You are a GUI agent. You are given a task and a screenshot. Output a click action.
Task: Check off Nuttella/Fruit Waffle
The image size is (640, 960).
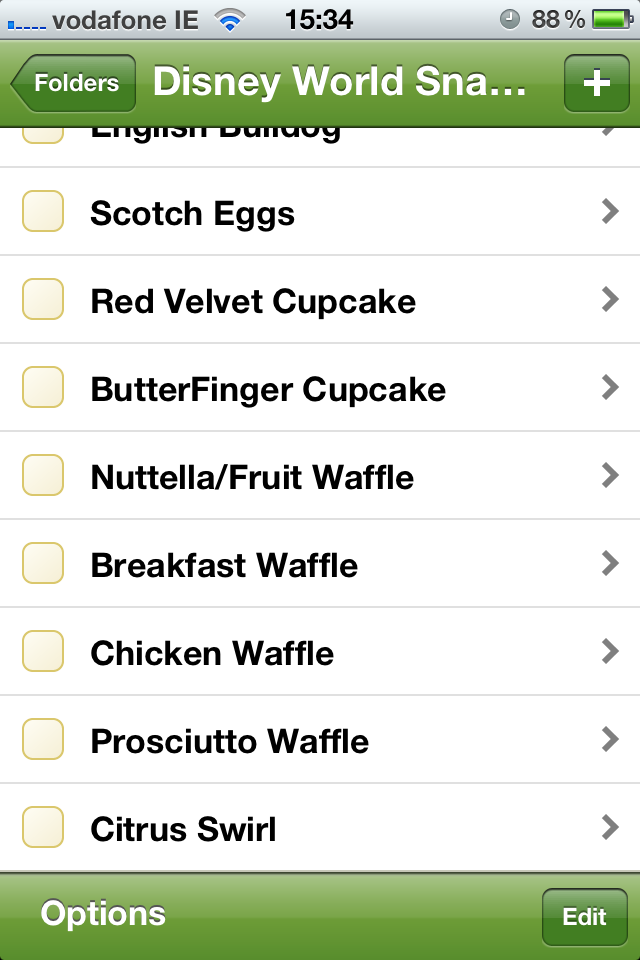pyautogui.click(x=43, y=477)
